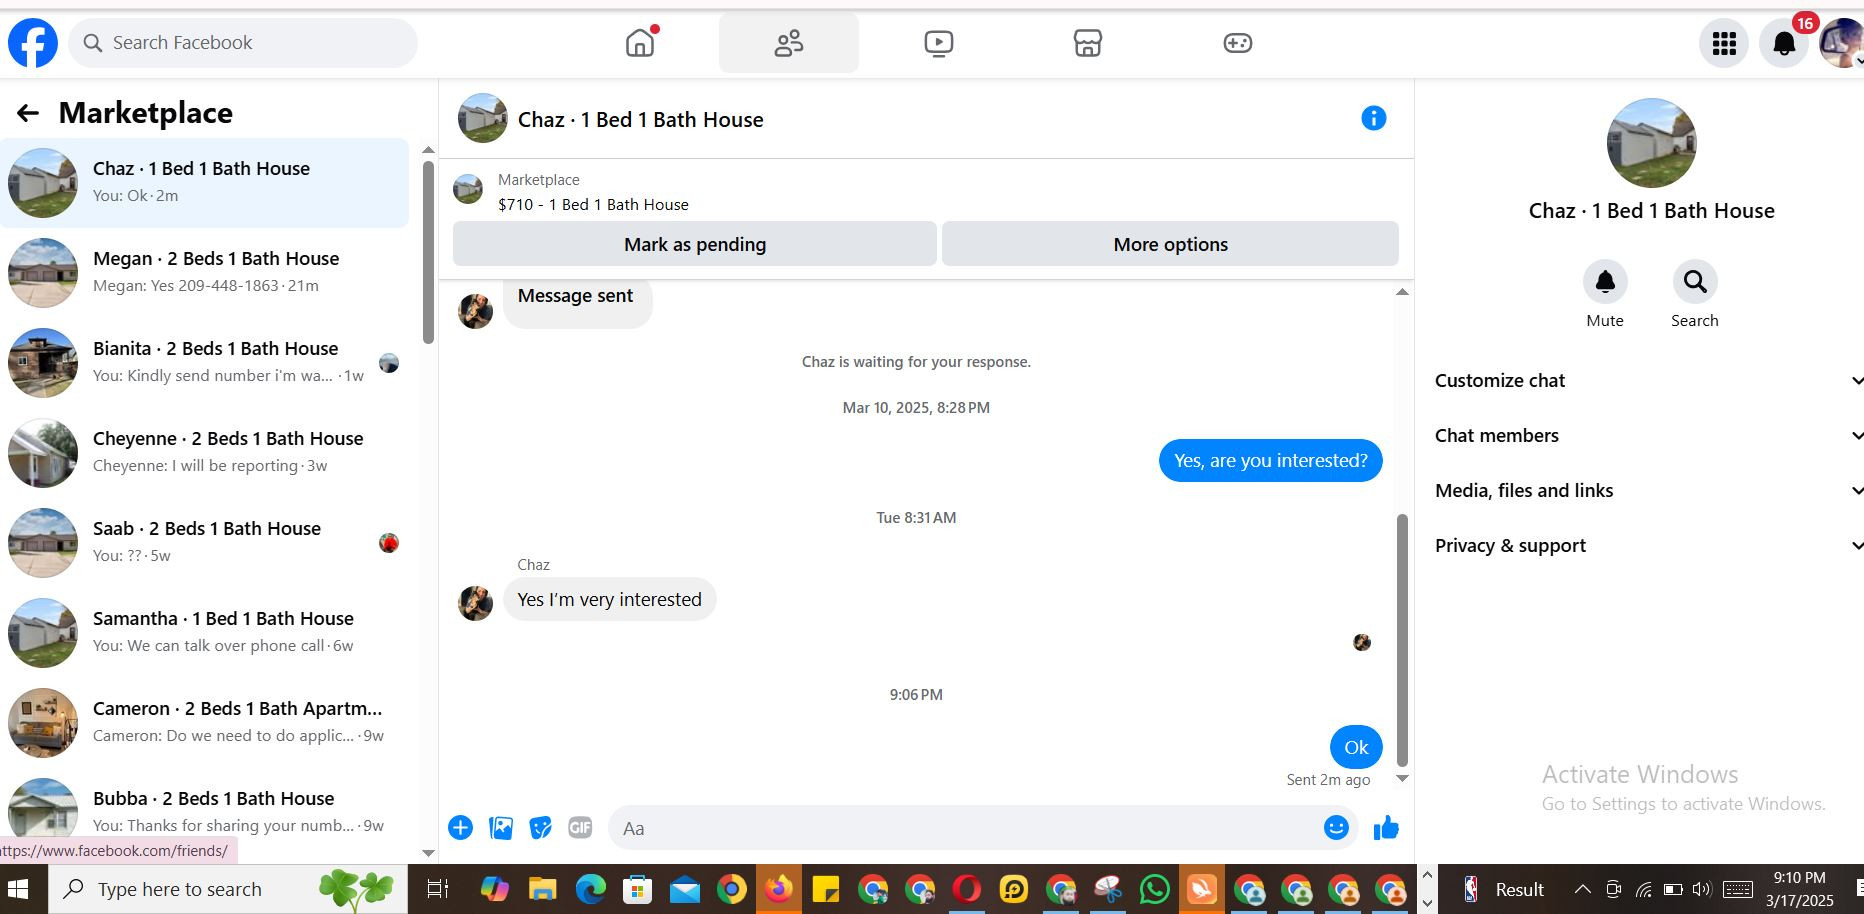Open more actions plus icon in composer

click(460, 827)
